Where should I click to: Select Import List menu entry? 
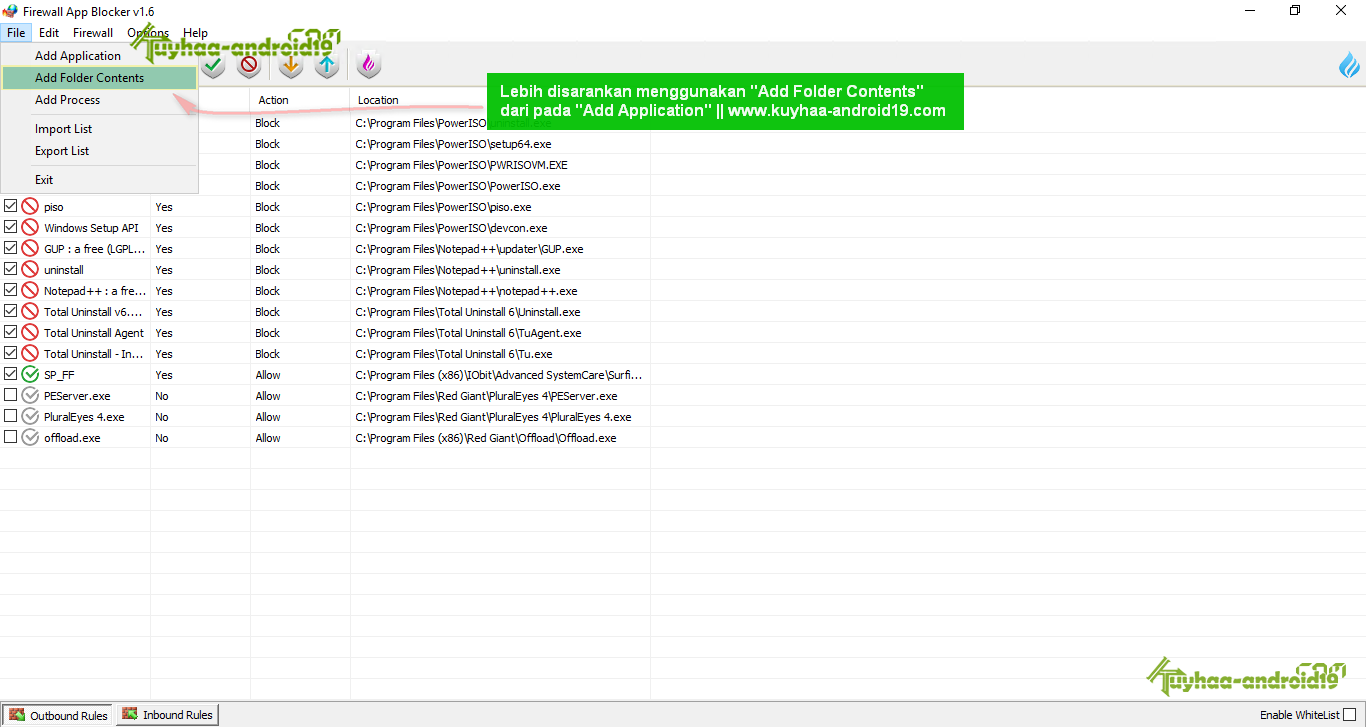click(x=99, y=129)
